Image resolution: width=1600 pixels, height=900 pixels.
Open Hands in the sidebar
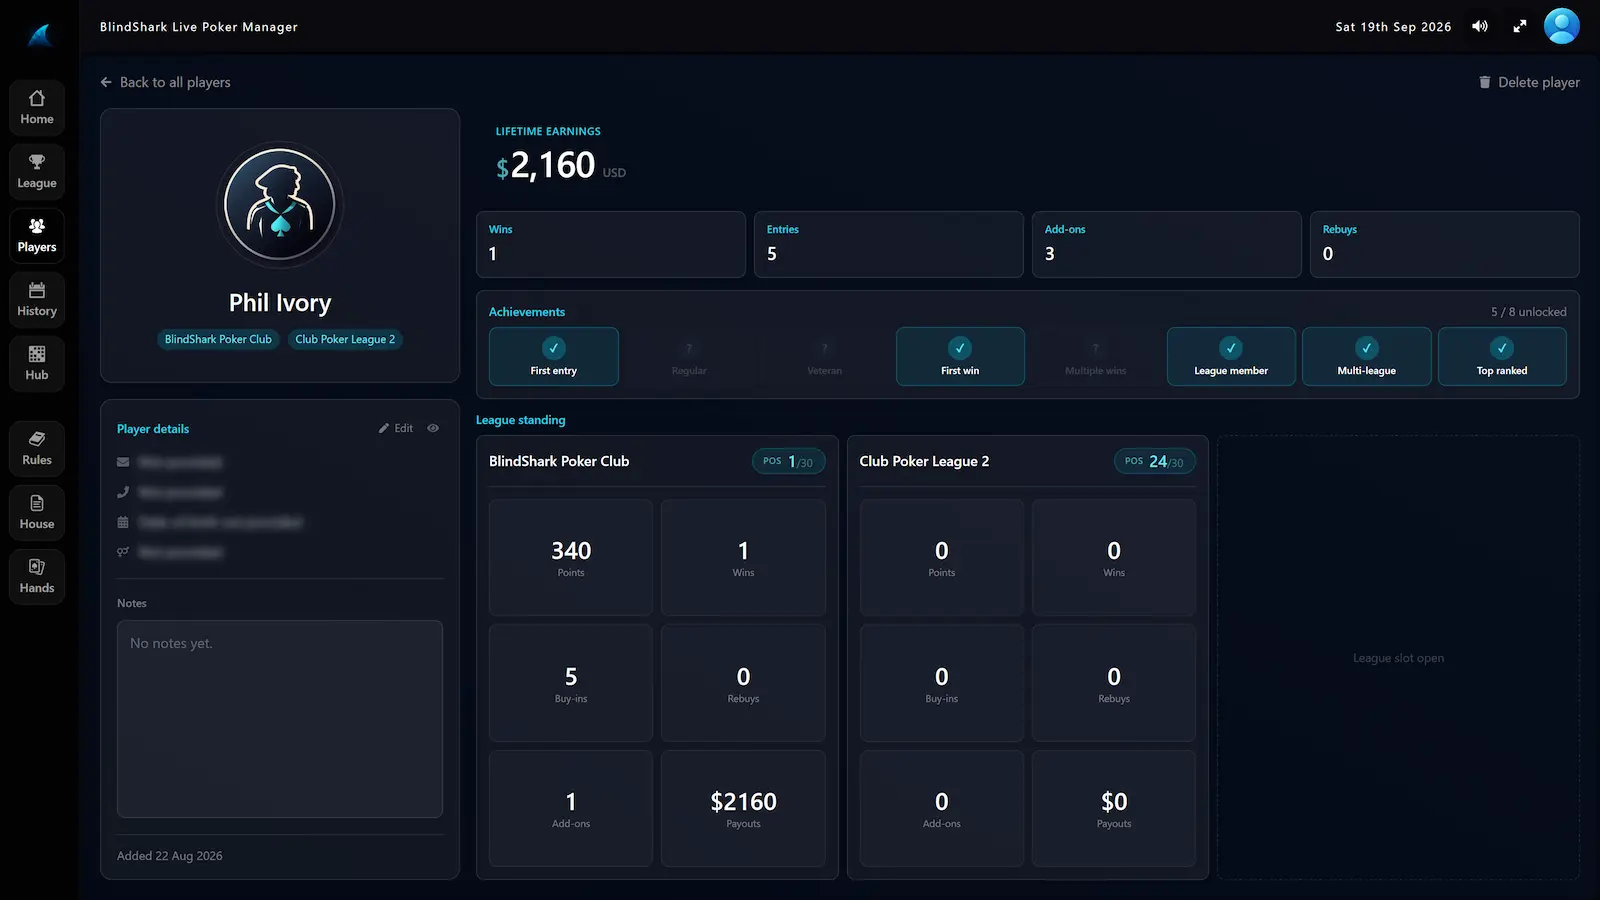click(37, 576)
